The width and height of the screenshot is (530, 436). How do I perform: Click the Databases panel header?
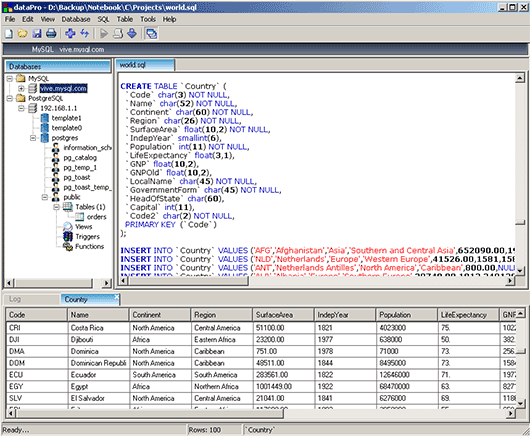click(58, 67)
